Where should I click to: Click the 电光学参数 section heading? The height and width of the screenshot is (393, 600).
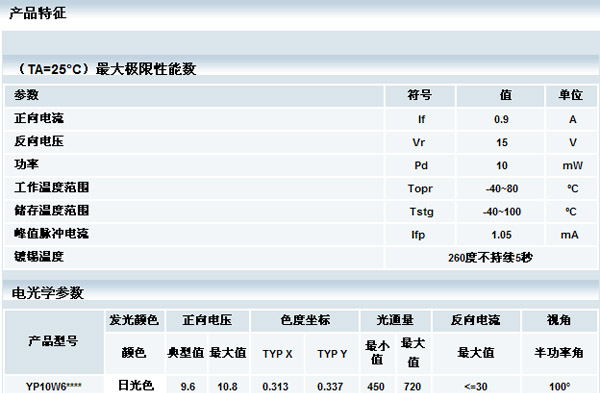pyautogui.click(x=47, y=293)
